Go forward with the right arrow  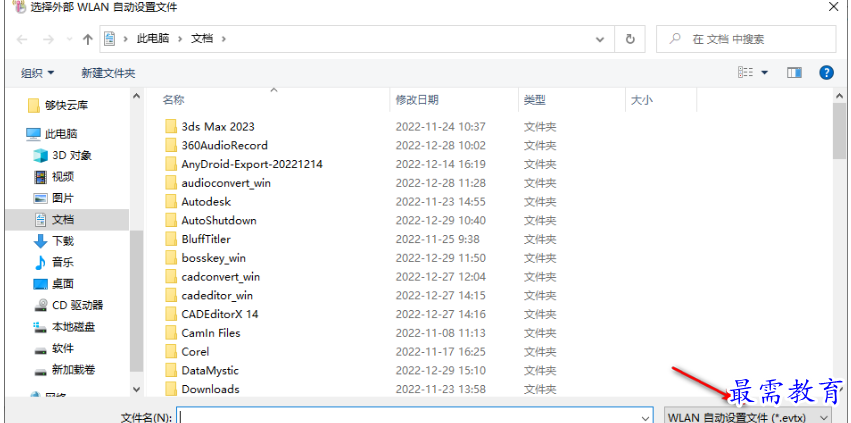48,39
